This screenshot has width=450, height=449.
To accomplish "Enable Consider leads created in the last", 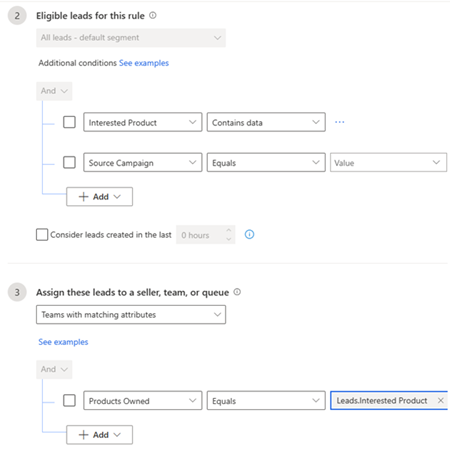I will 42,235.
